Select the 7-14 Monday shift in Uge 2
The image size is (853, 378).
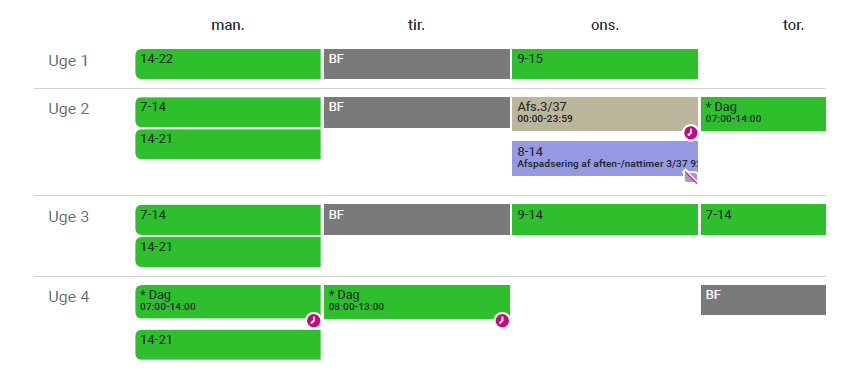228,112
